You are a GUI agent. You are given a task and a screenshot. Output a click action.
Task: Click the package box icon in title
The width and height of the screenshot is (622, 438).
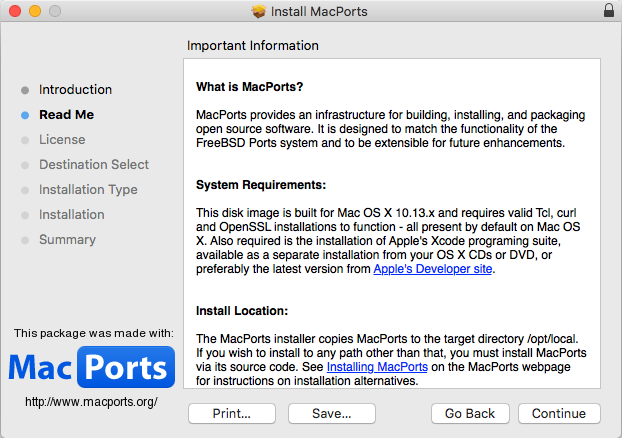tap(258, 11)
